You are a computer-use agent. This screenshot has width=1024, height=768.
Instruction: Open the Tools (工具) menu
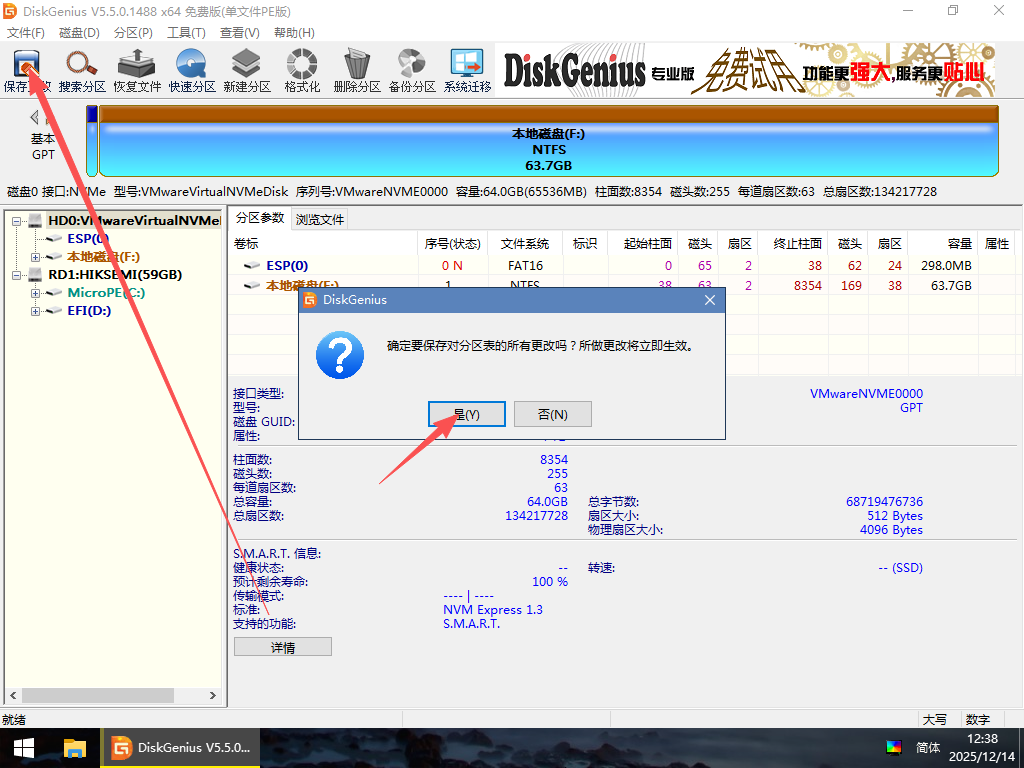(186, 33)
